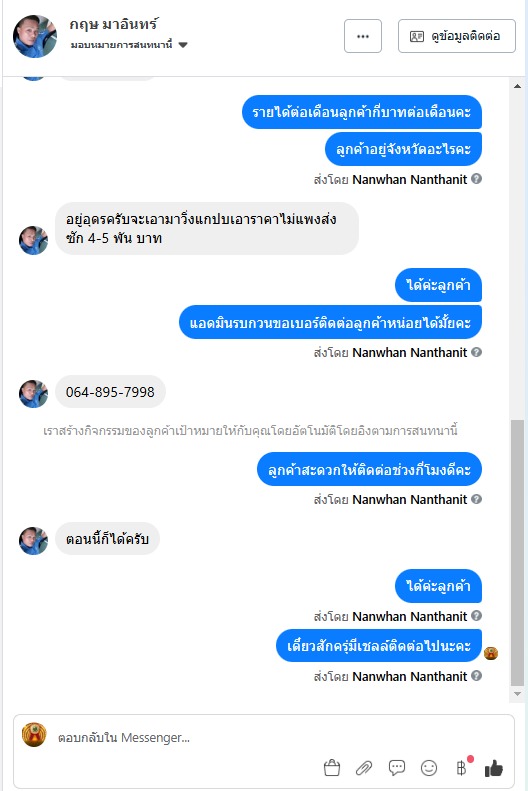Click the scrollbar down arrow
This screenshot has width=528, height=791.
coord(517,694)
